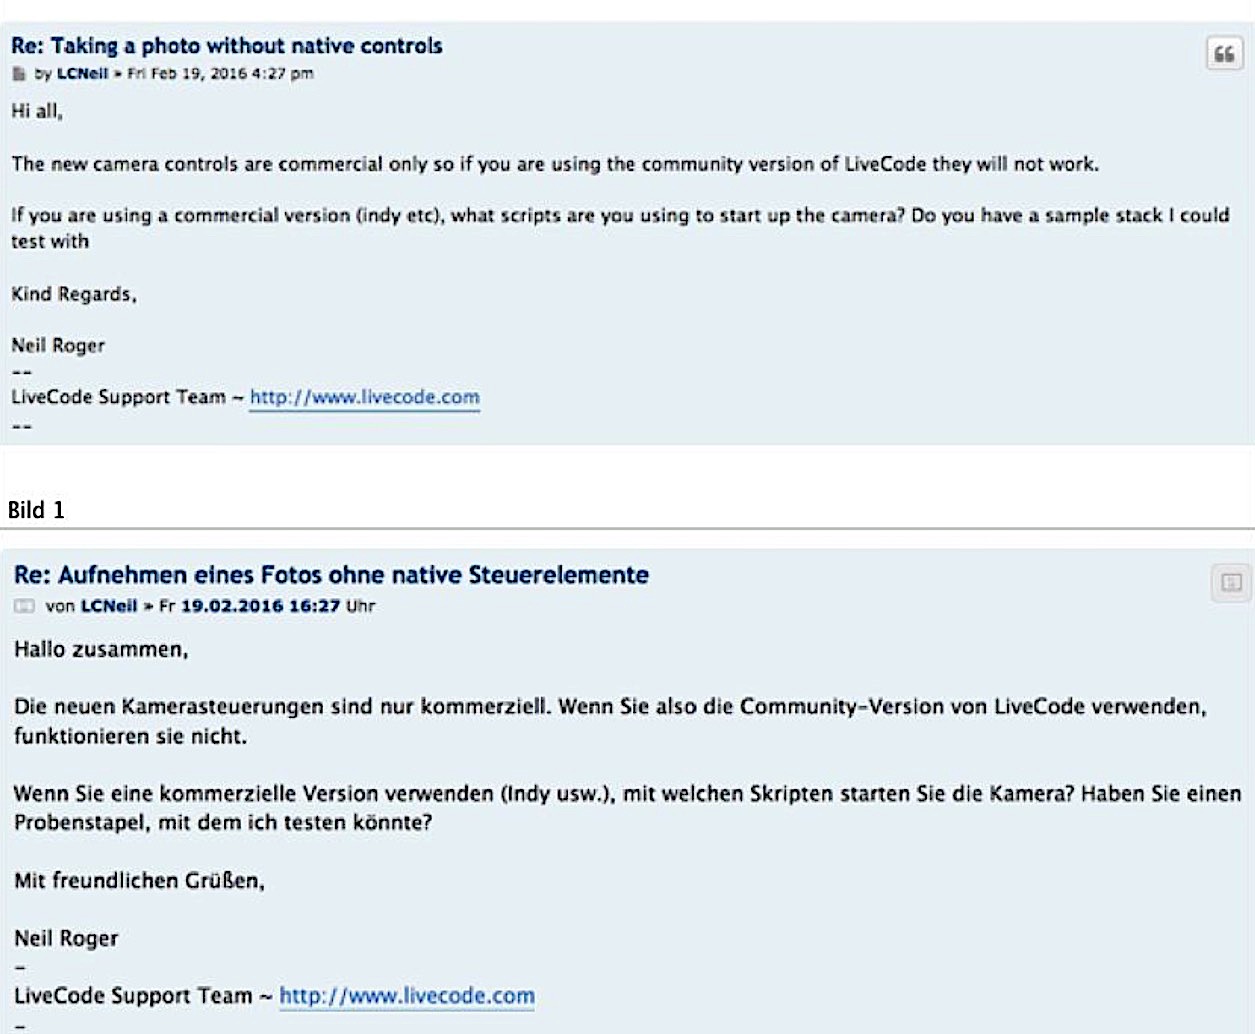Open author LCNeil's profile in the English post
Screen dimensions: 1255x1034
tap(82, 73)
